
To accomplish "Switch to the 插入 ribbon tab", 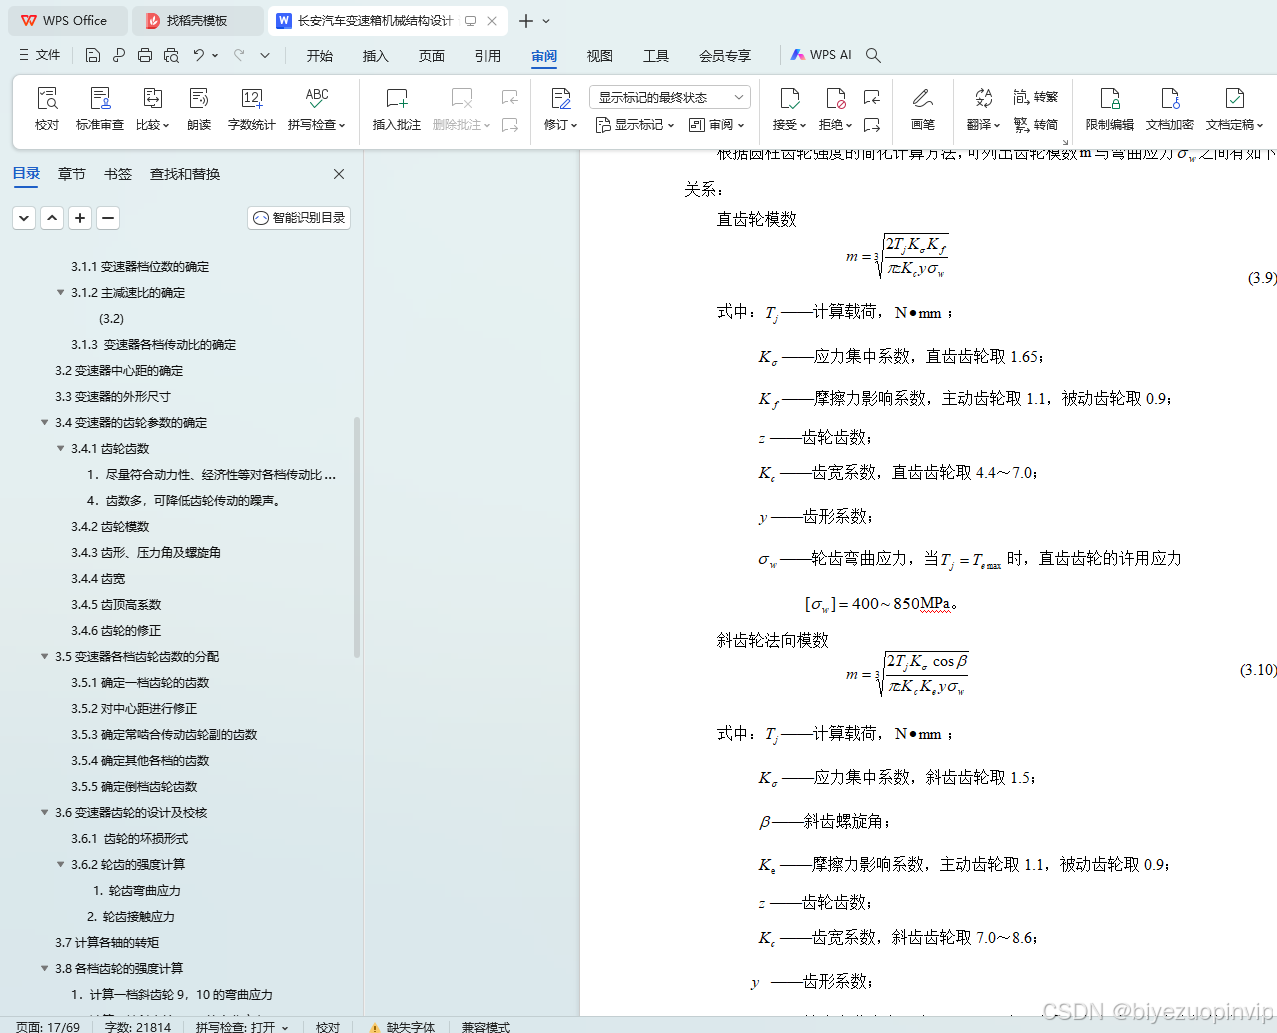I will click(376, 56).
